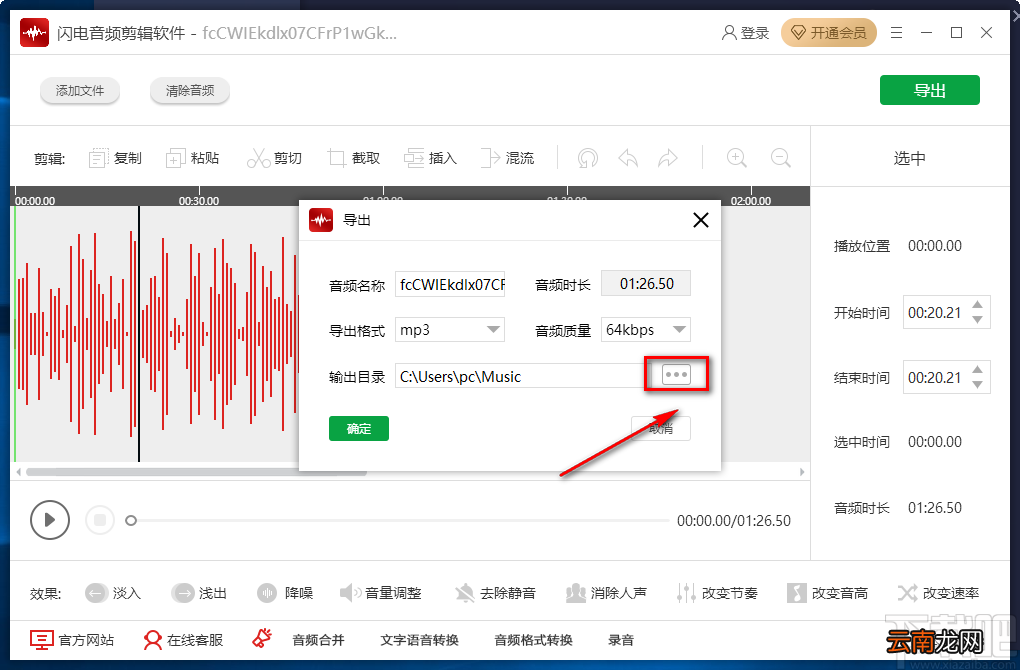Open Change Tempo (改变节奏)
Image resolution: width=1020 pixels, height=670 pixels.
click(717, 593)
